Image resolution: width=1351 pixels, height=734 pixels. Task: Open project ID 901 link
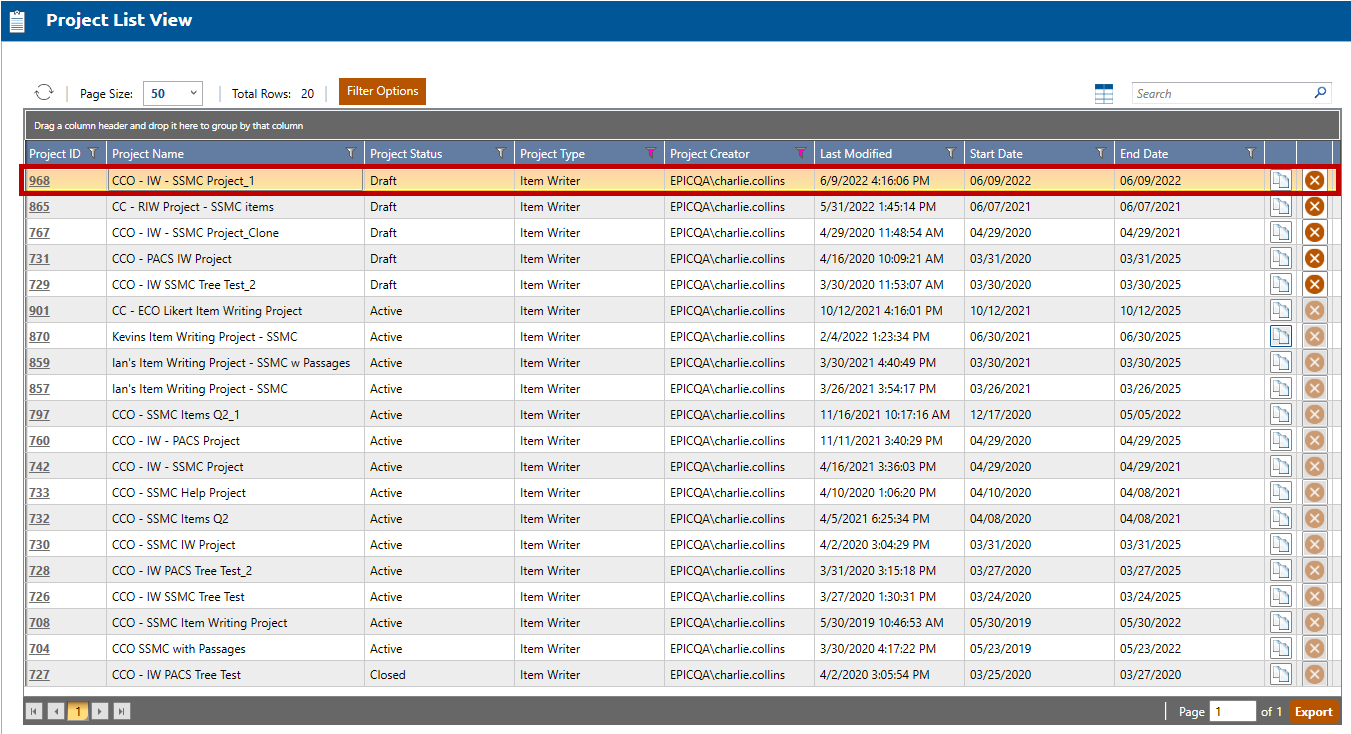click(x=39, y=311)
